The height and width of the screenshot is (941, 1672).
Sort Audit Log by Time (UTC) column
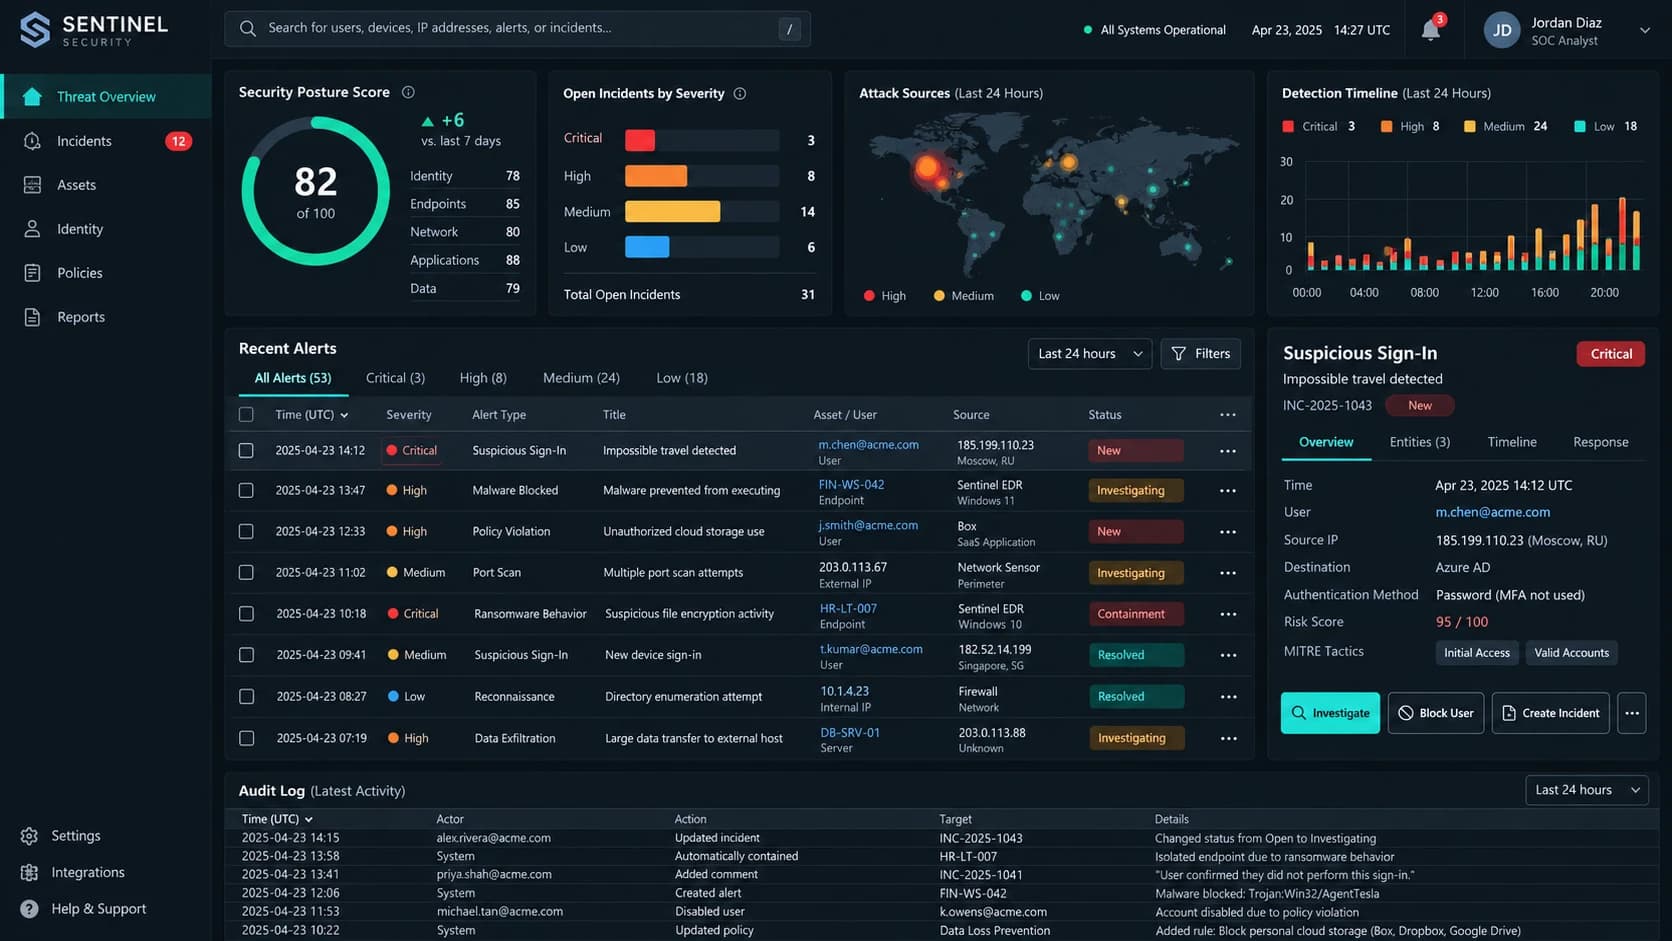[x=277, y=819]
